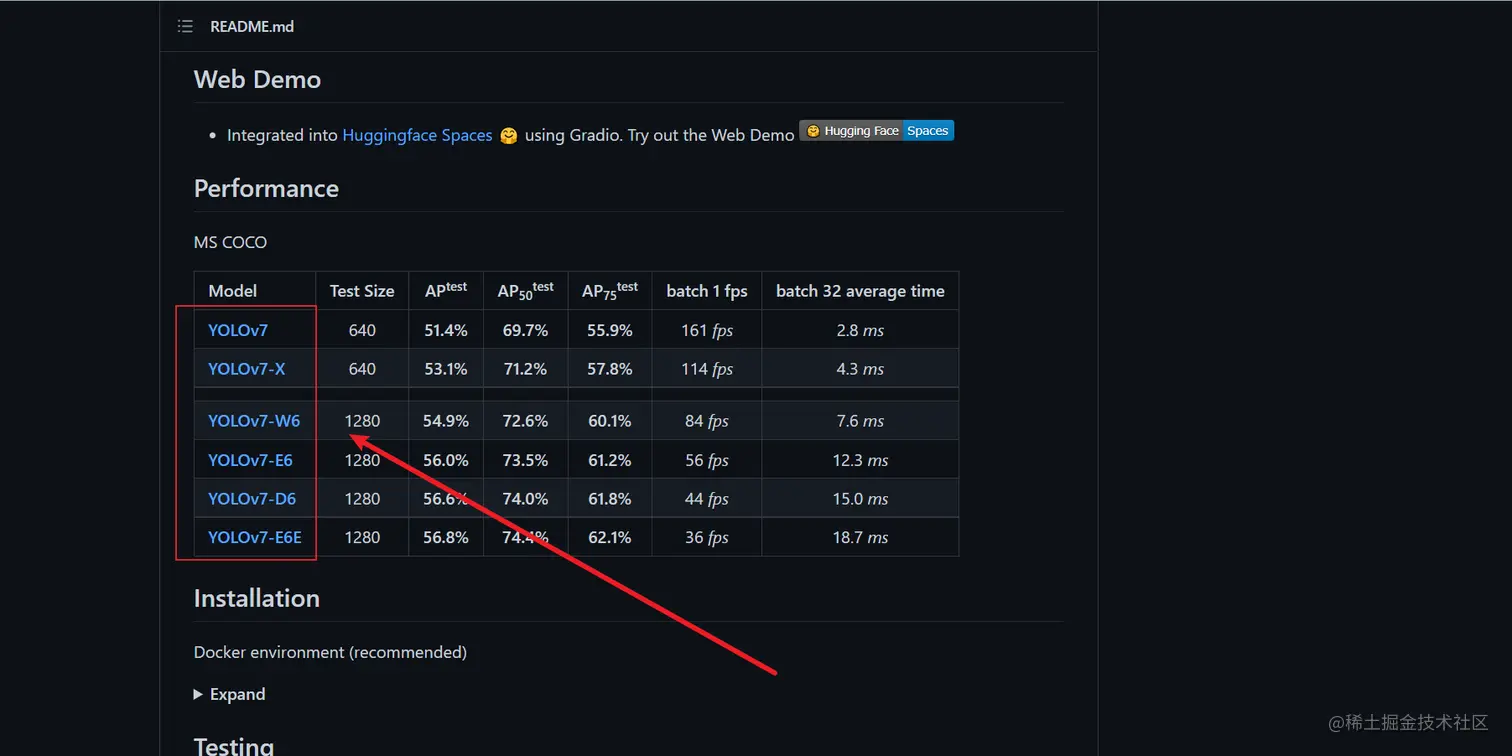The width and height of the screenshot is (1512, 756).
Task: Open the YOLOv7 model link
Action: (x=238, y=330)
